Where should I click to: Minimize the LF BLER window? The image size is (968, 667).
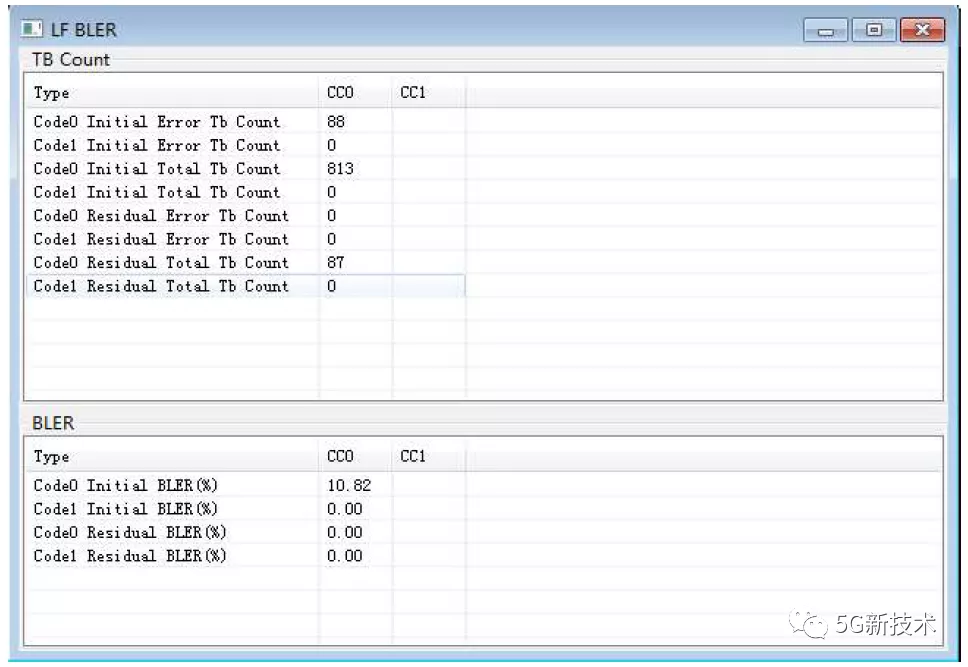point(826,30)
